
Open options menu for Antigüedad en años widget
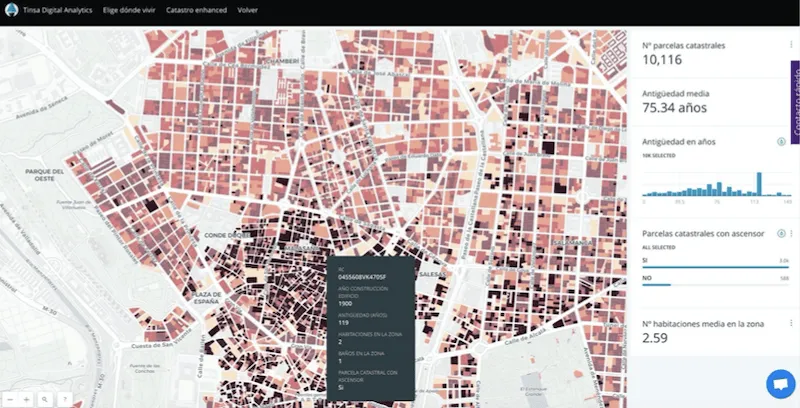click(x=791, y=142)
